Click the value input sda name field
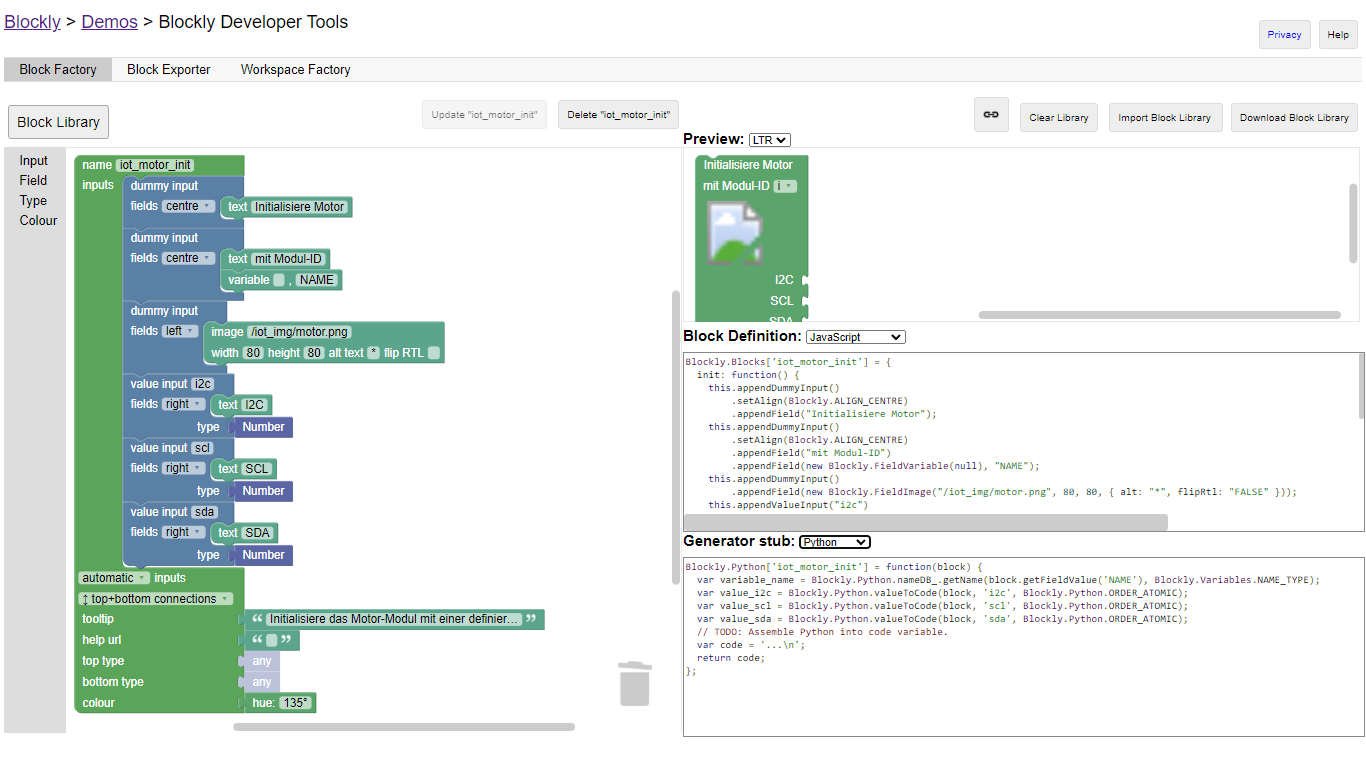Image resolution: width=1366 pixels, height=768 pixels. click(x=203, y=512)
